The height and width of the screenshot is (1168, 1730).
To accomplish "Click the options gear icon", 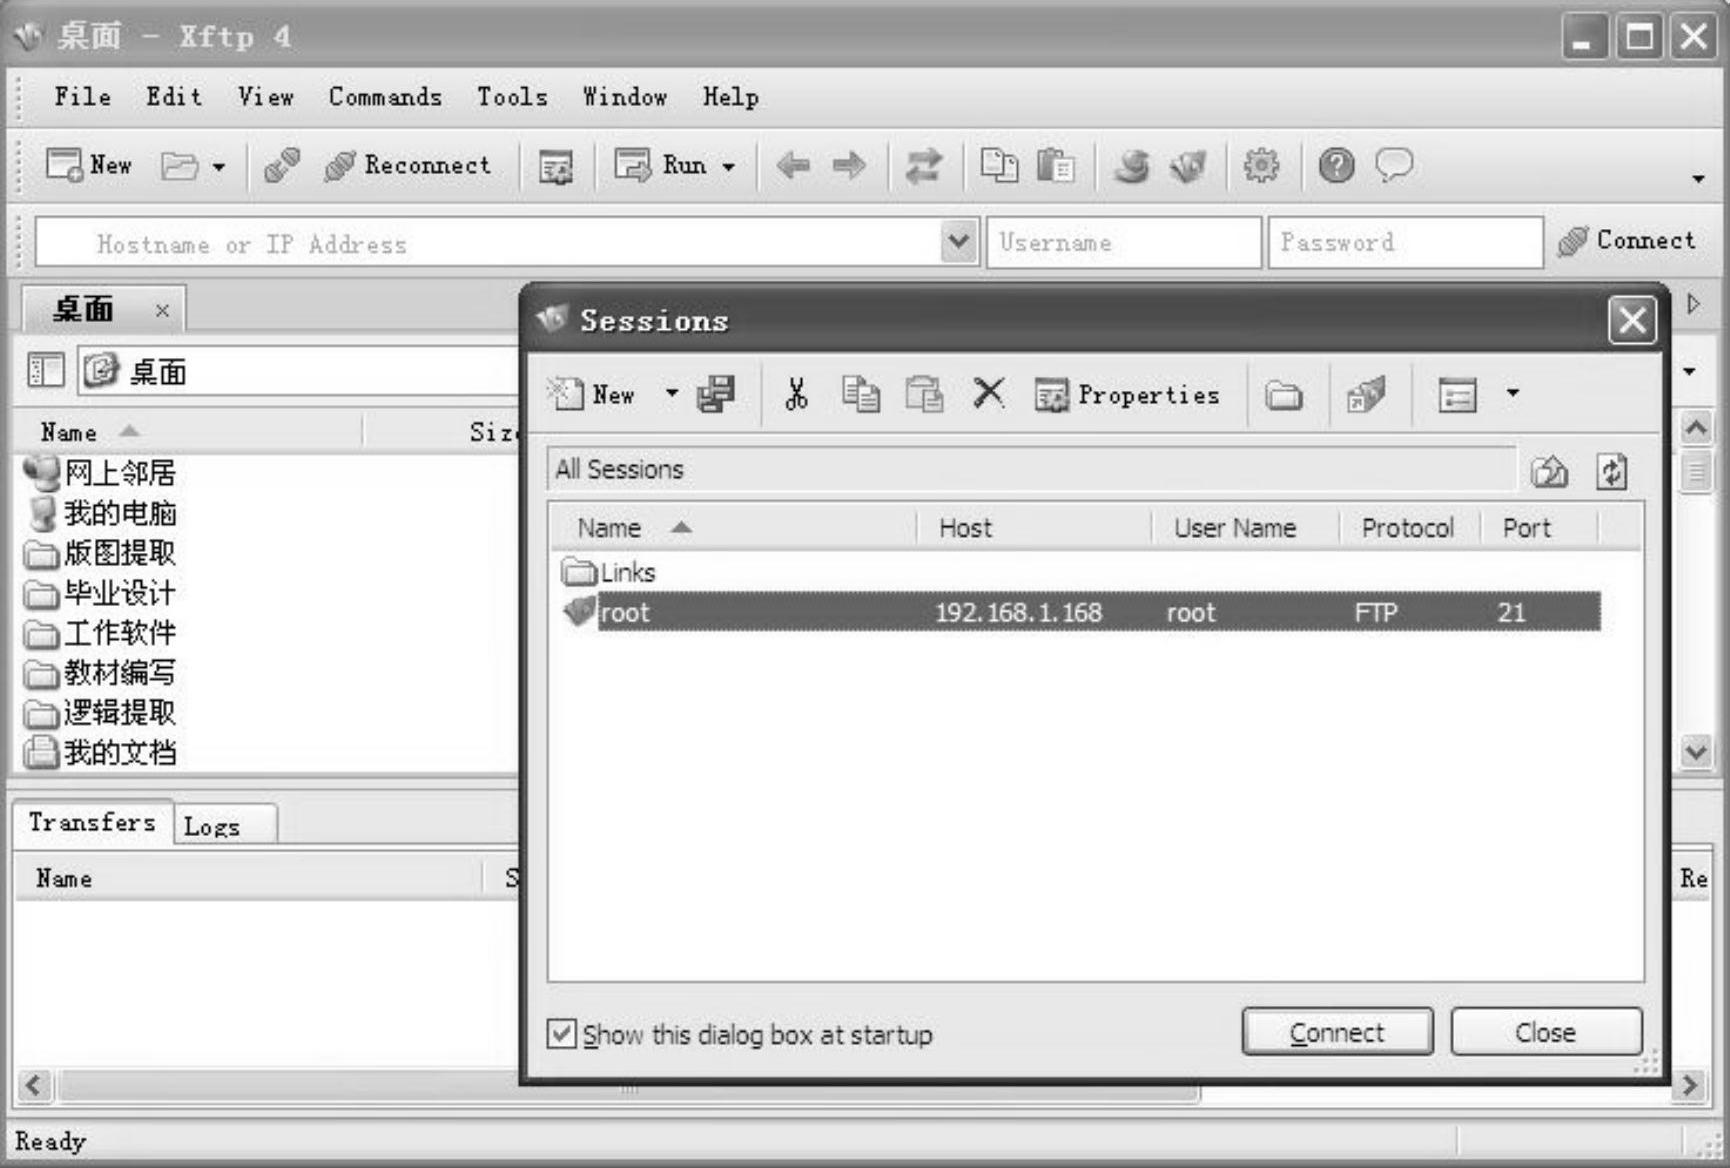I will pos(1261,165).
